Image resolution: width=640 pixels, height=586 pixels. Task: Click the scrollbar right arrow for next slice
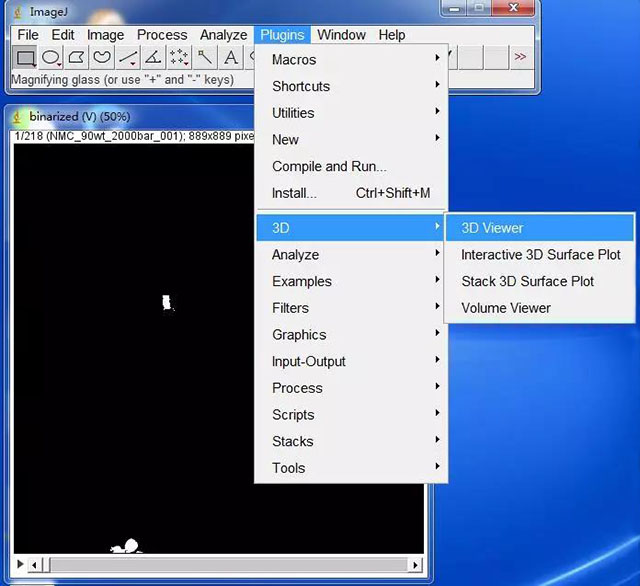click(x=417, y=566)
